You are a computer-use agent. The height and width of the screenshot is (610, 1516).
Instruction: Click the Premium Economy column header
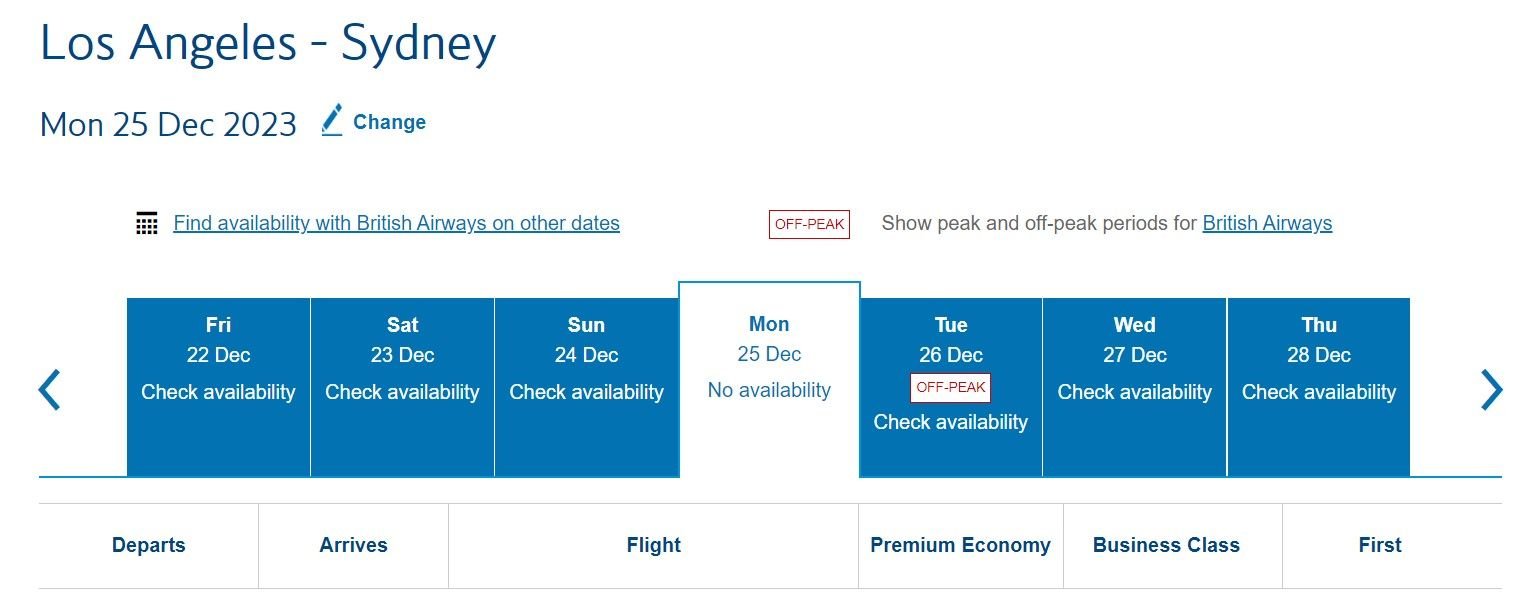point(960,545)
